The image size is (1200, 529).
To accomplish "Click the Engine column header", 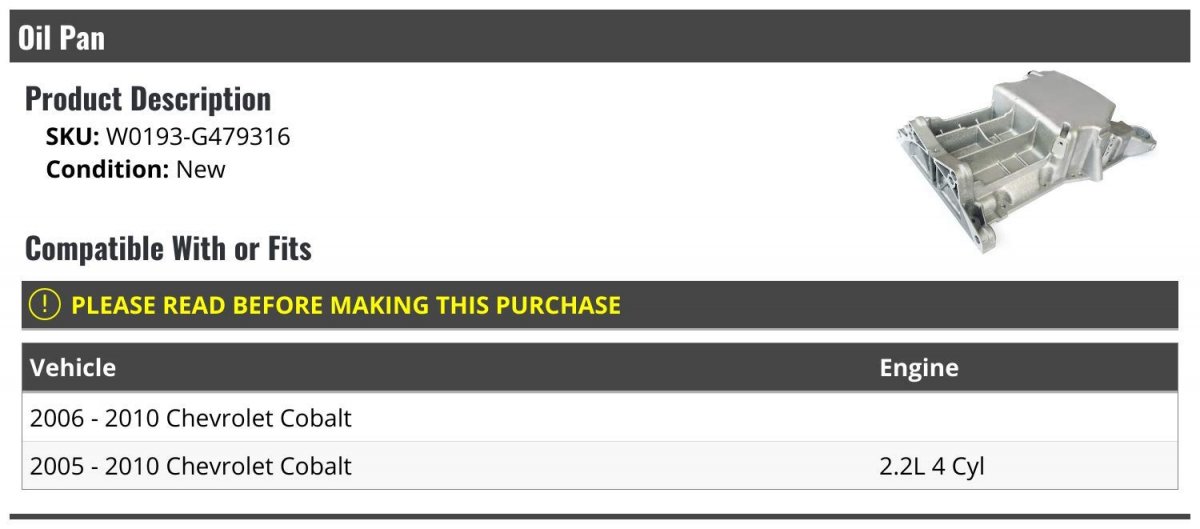I will click(x=919, y=368).
